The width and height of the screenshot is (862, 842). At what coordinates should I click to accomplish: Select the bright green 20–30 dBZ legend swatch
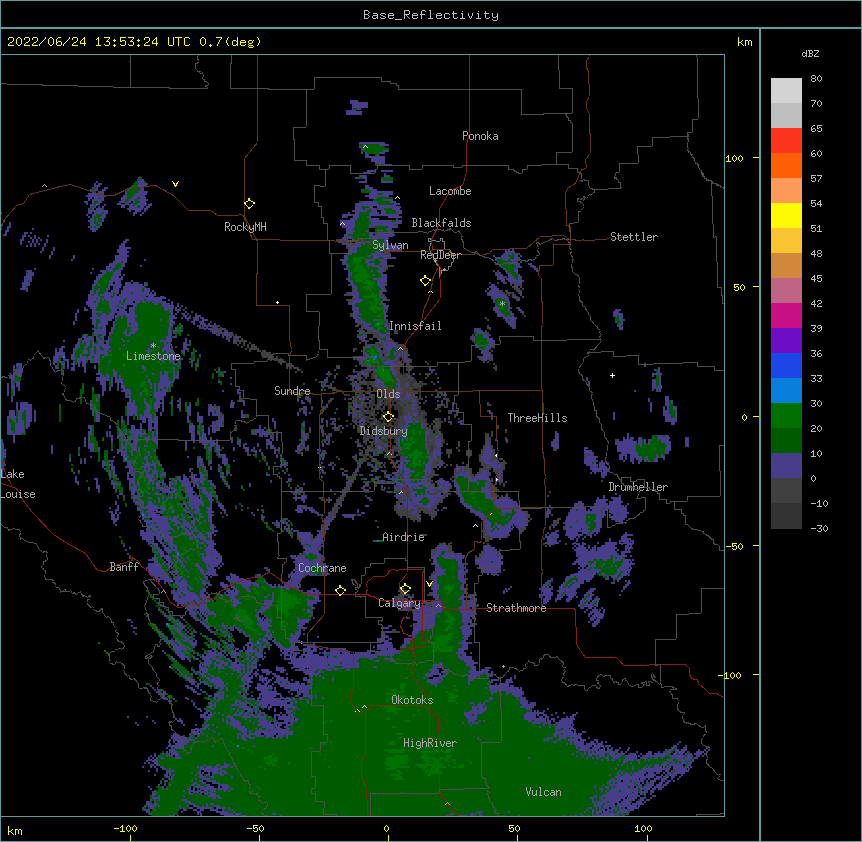786,416
